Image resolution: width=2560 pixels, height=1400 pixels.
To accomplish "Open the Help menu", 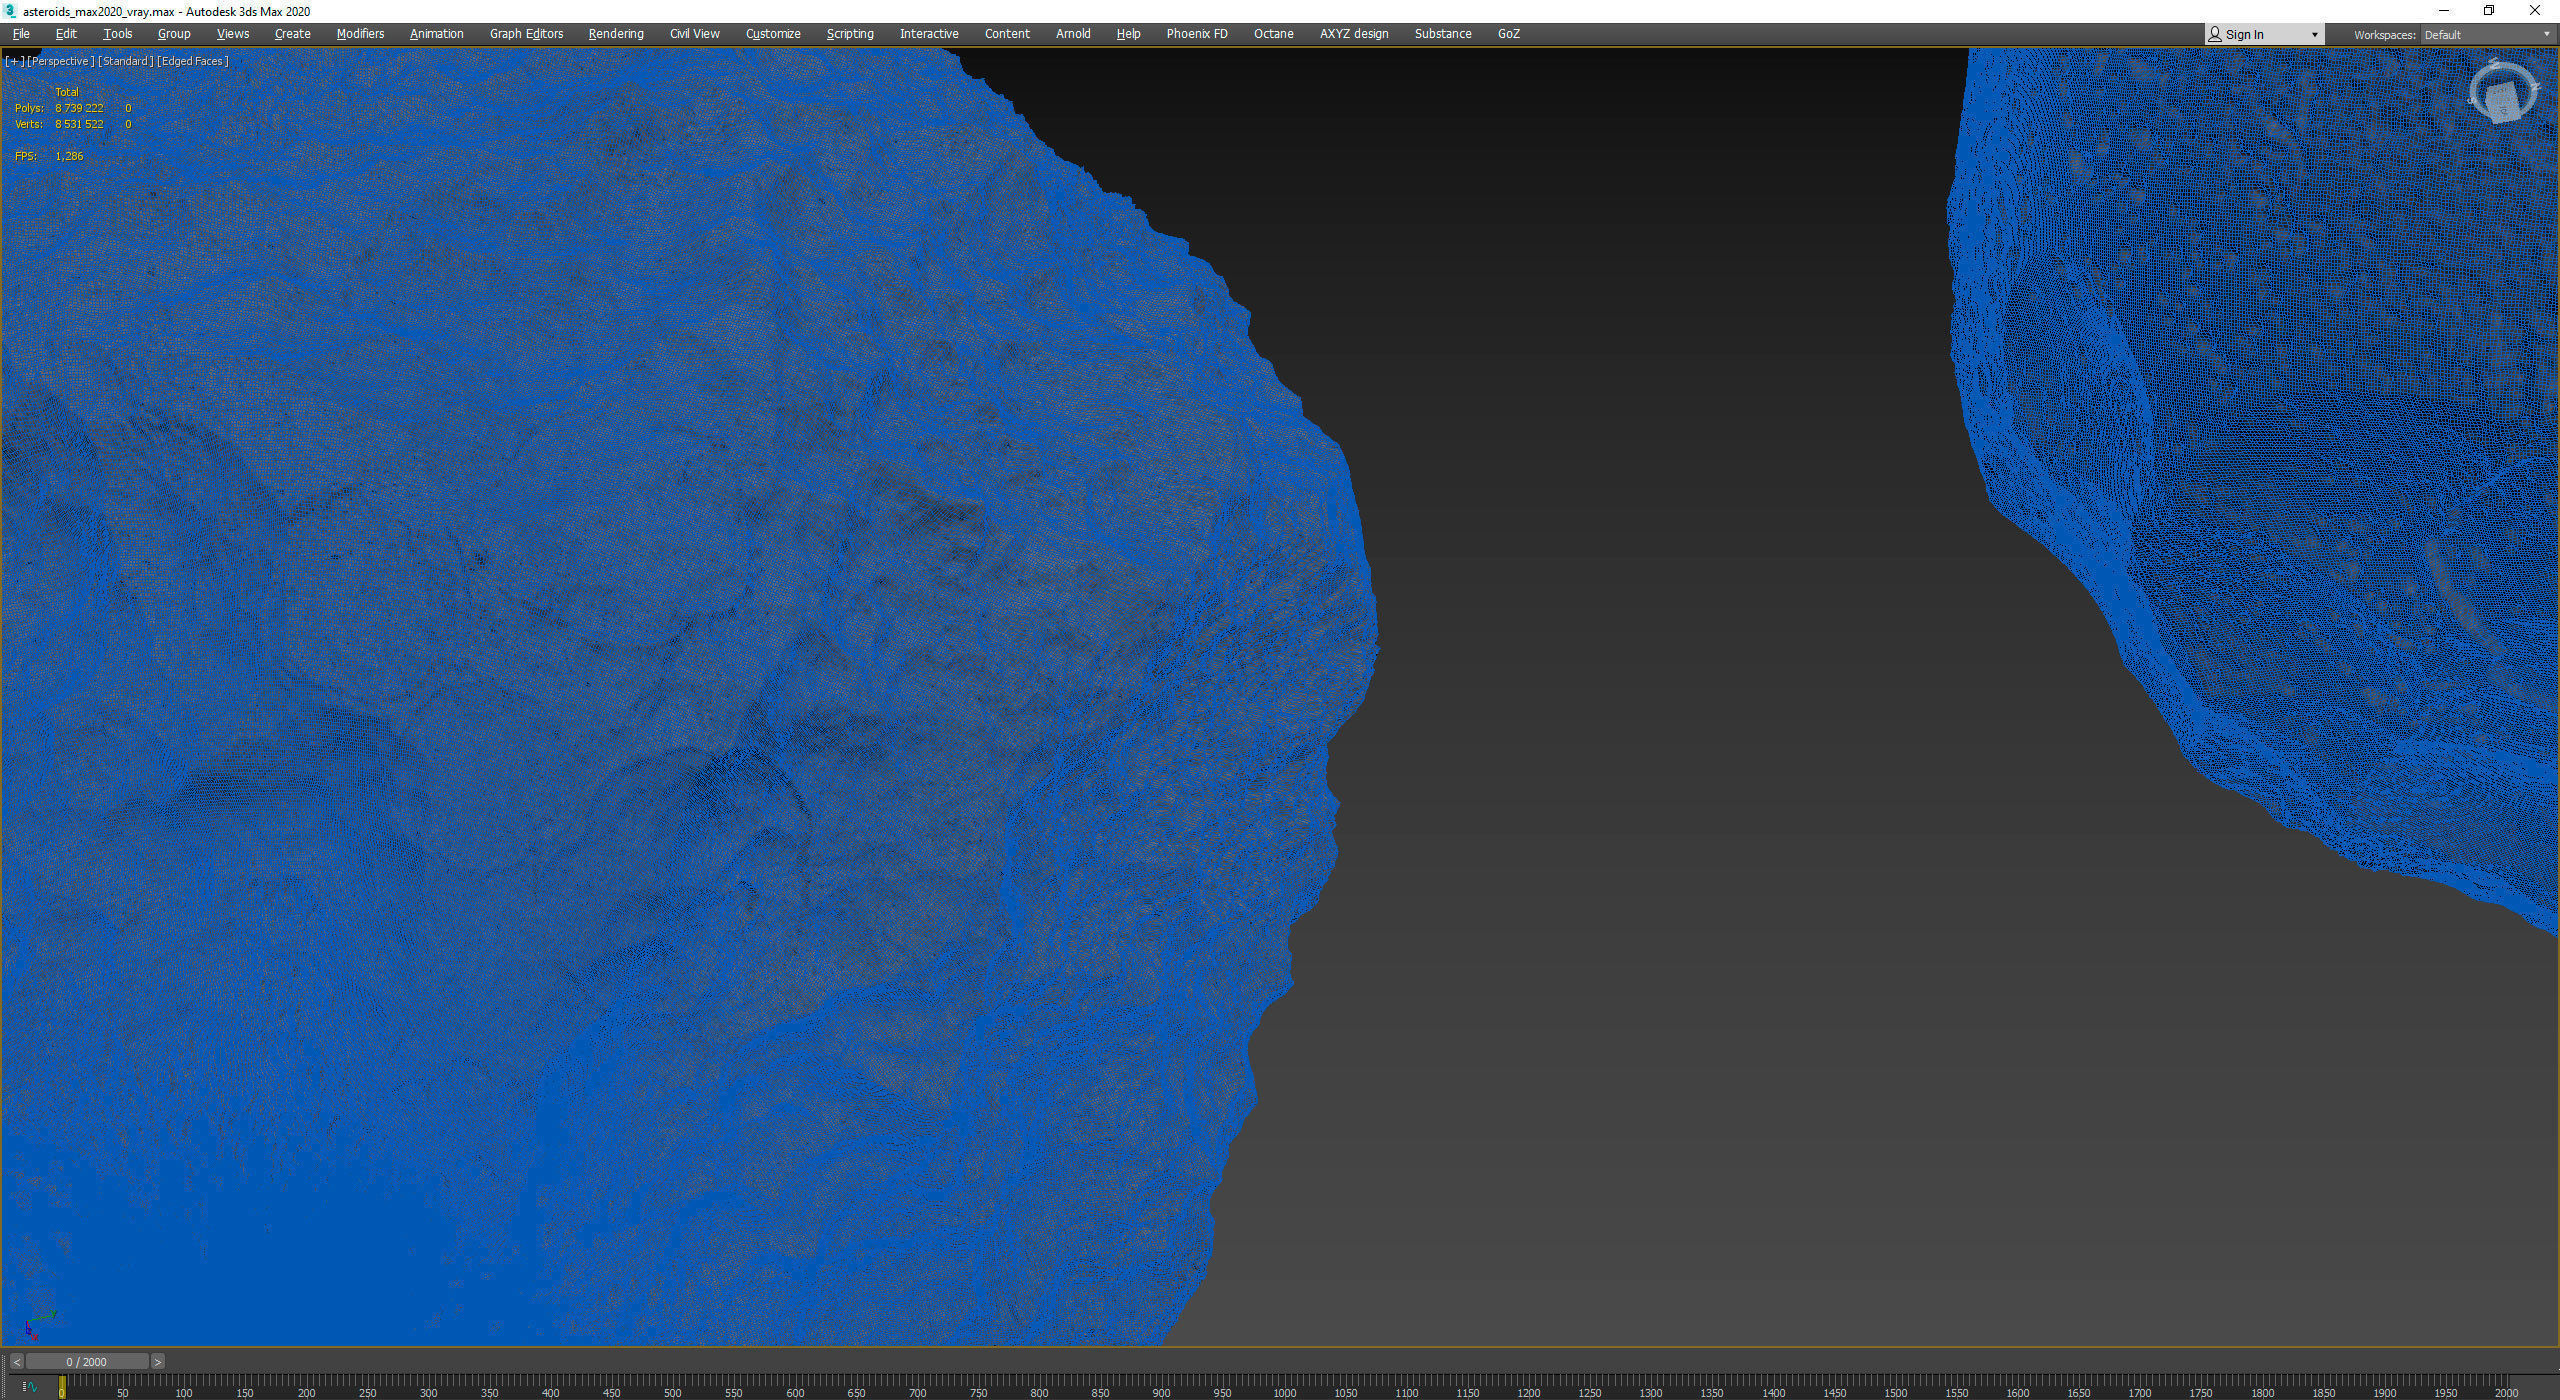I will (1128, 34).
